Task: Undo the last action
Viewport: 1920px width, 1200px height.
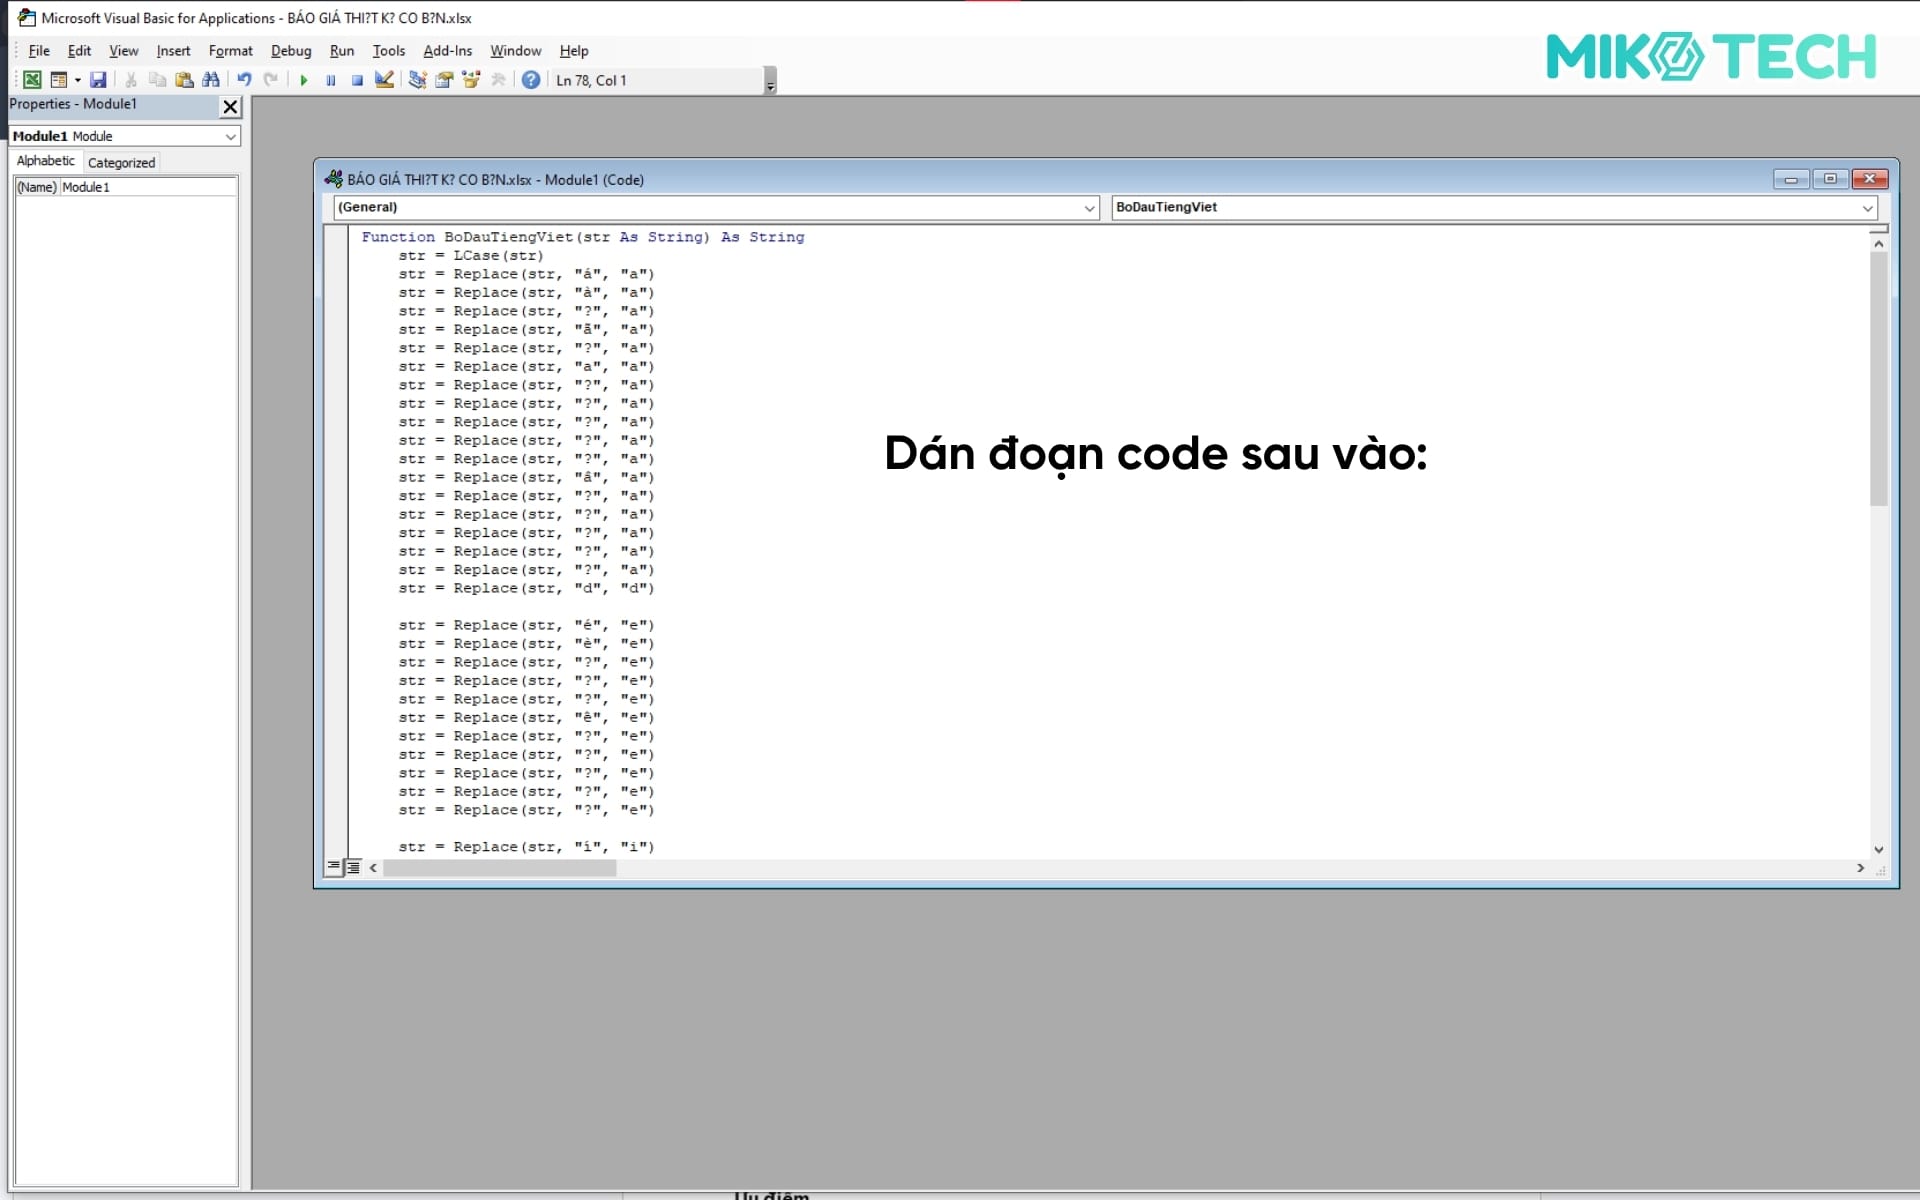Action: click(x=244, y=80)
